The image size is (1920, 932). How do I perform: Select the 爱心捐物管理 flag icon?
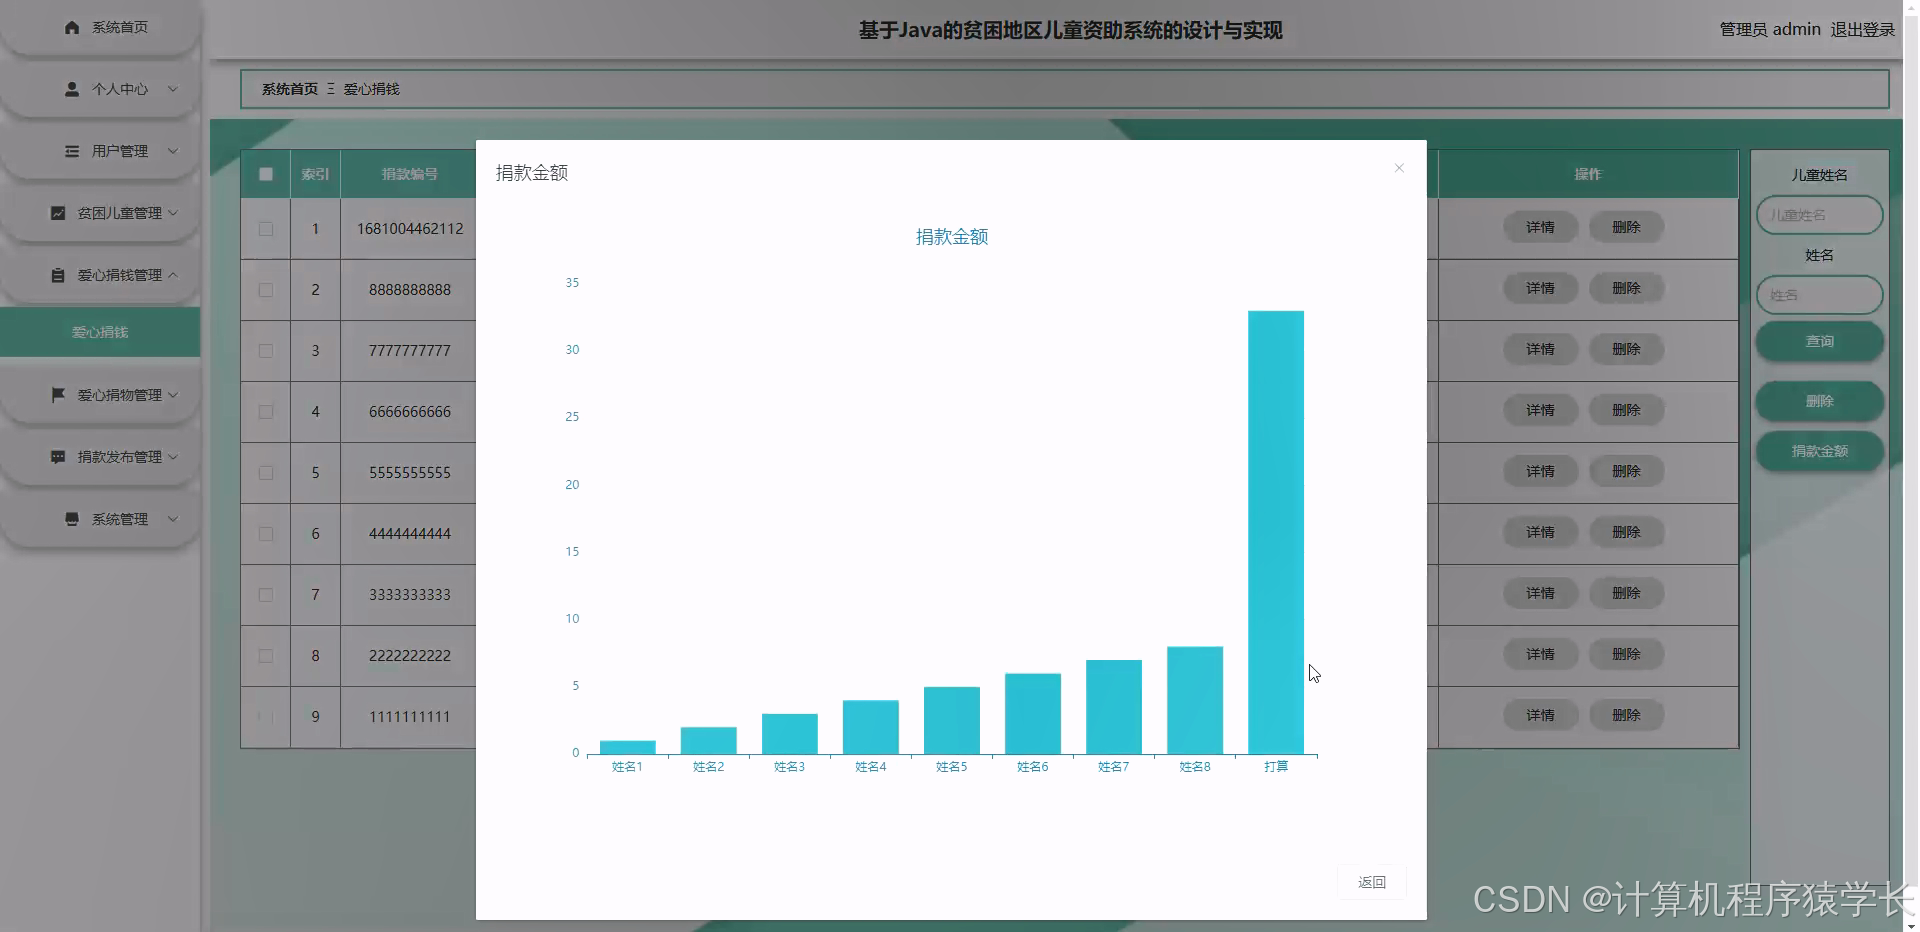58,394
